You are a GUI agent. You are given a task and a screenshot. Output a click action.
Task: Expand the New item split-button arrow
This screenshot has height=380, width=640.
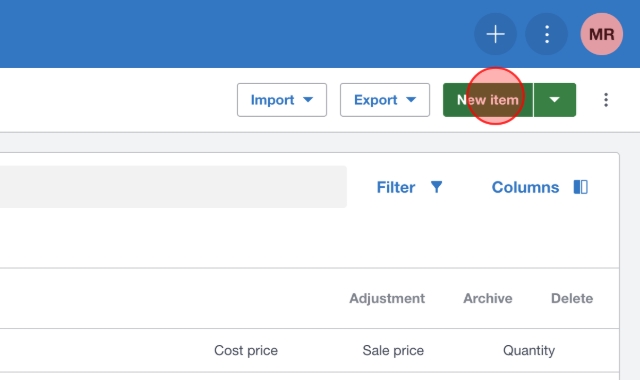click(x=555, y=100)
